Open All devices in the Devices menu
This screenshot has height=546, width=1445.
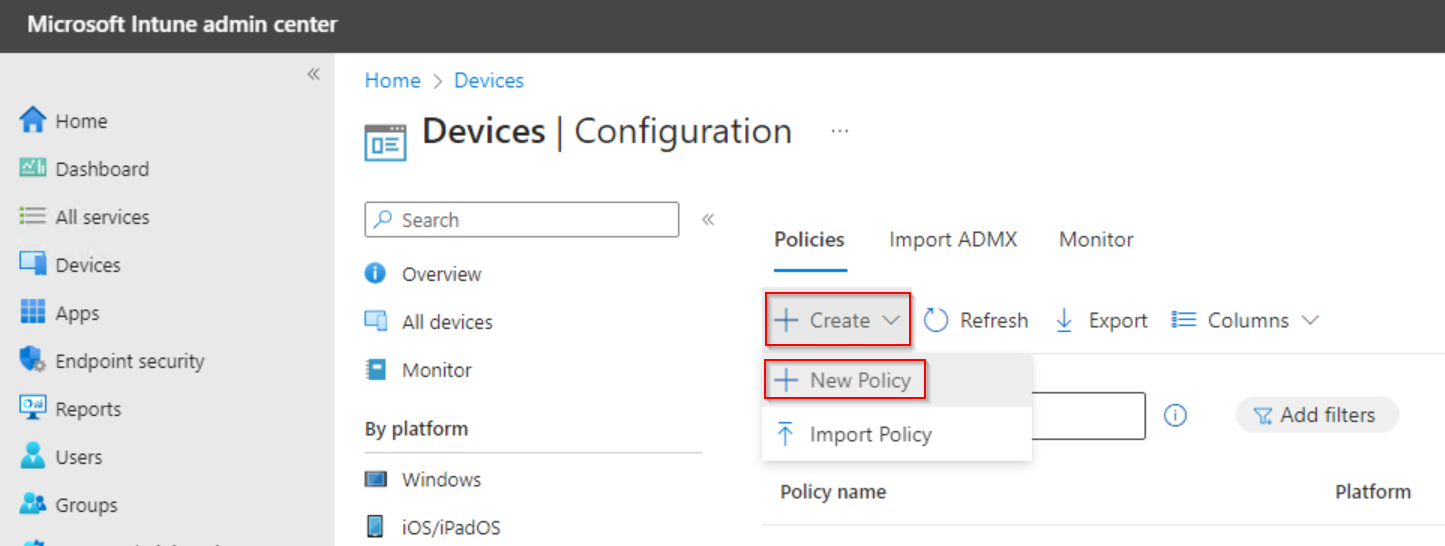pyautogui.click(x=429, y=322)
